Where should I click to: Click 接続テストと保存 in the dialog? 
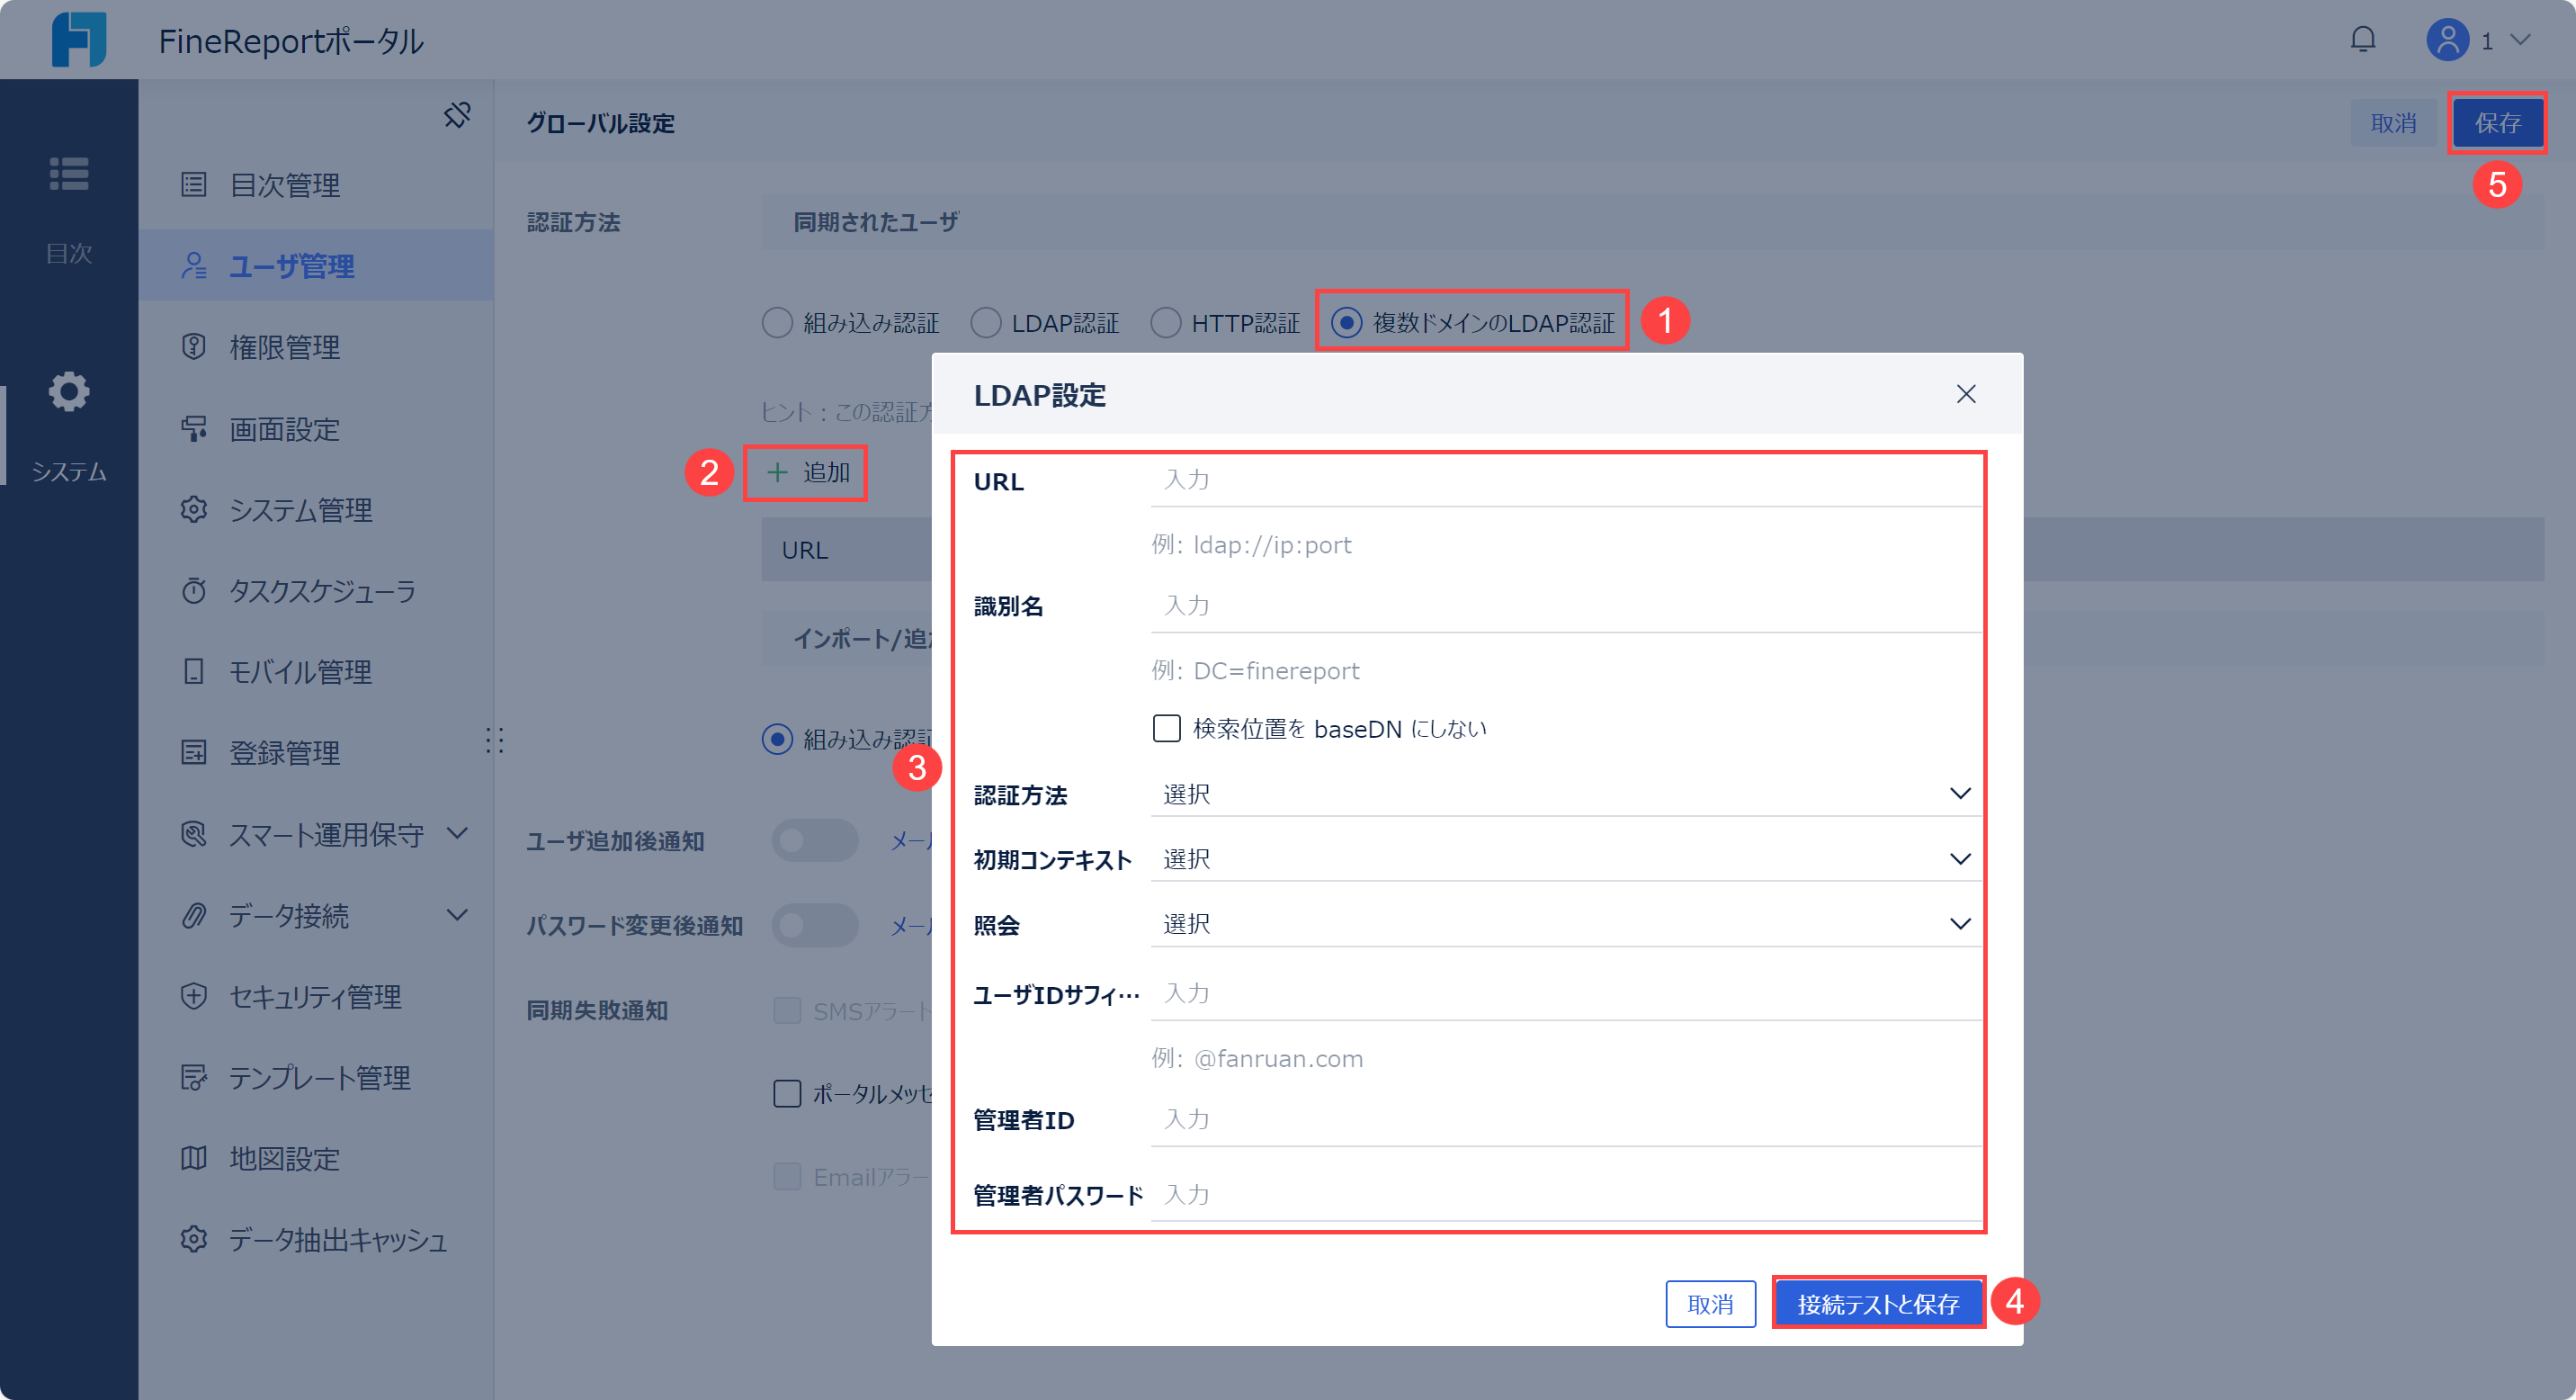click(1877, 1303)
